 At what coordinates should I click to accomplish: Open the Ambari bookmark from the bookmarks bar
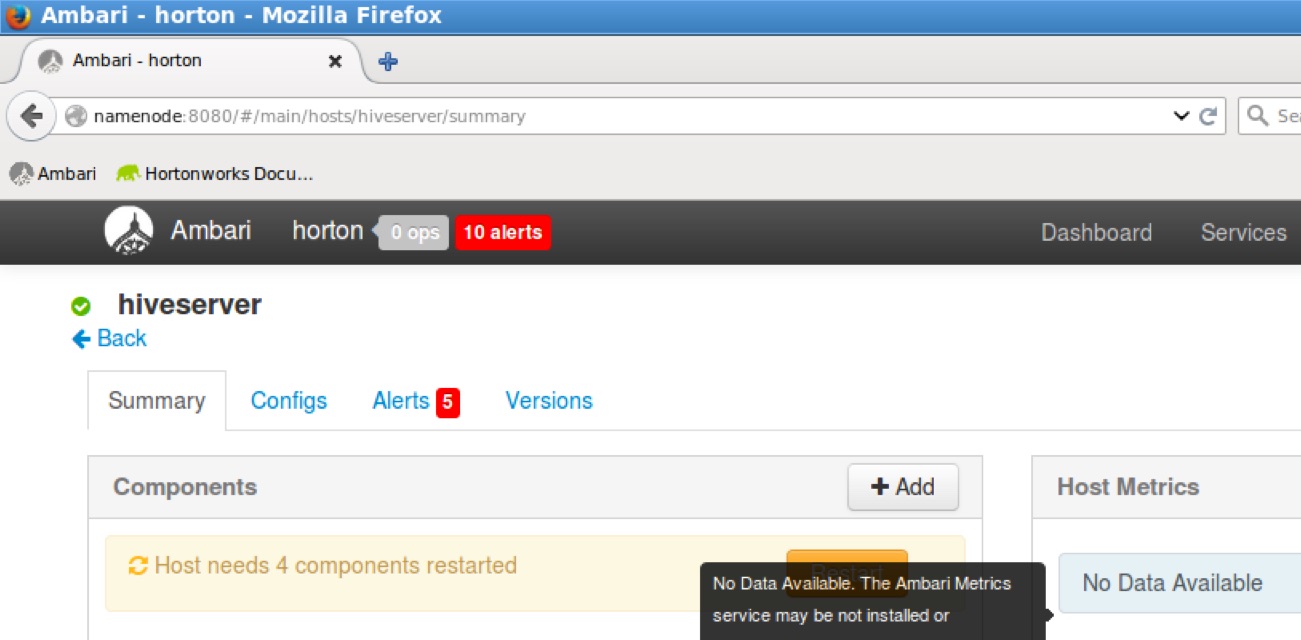click(x=52, y=173)
